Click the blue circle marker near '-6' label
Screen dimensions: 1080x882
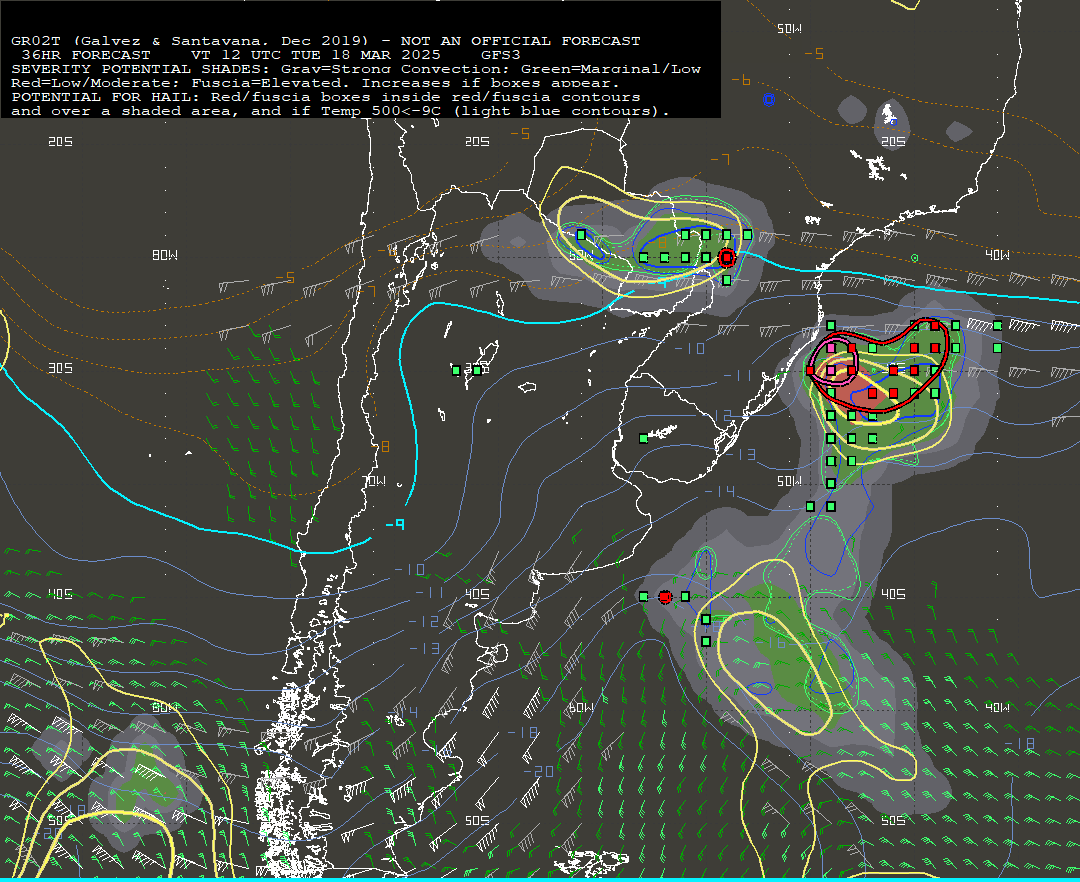769,100
